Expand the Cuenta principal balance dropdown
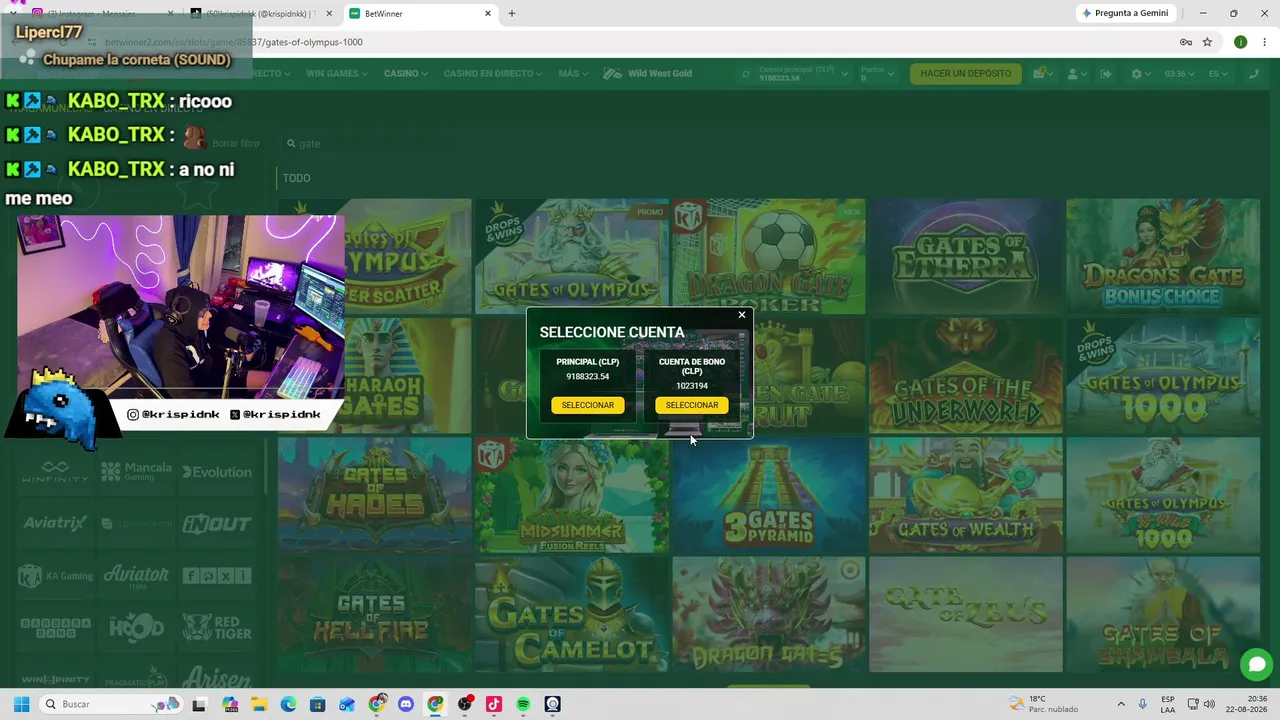Screen dimensions: 1280x720 (x=845, y=74)
